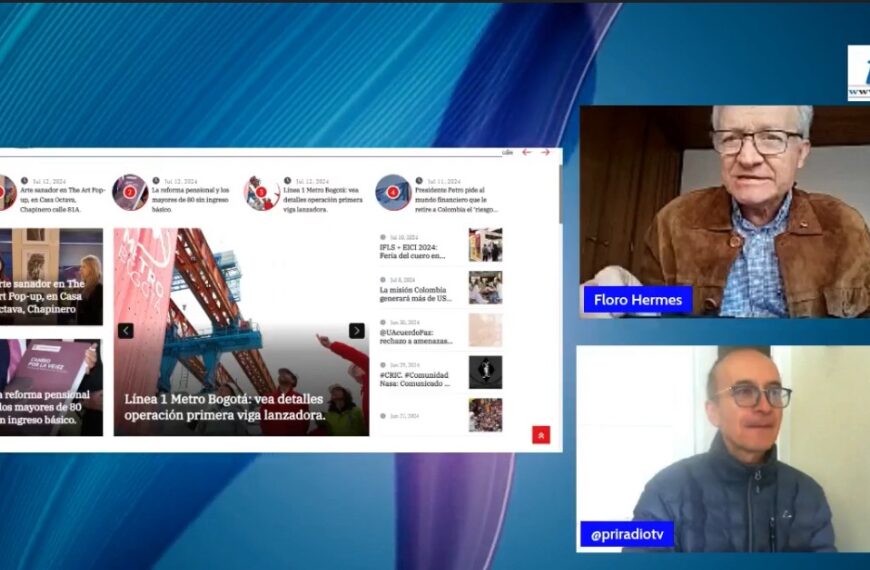Open sidebar article 'La misión Colombia generará más de US'
The height and width of the screenshot is (570, 870).
416,294
